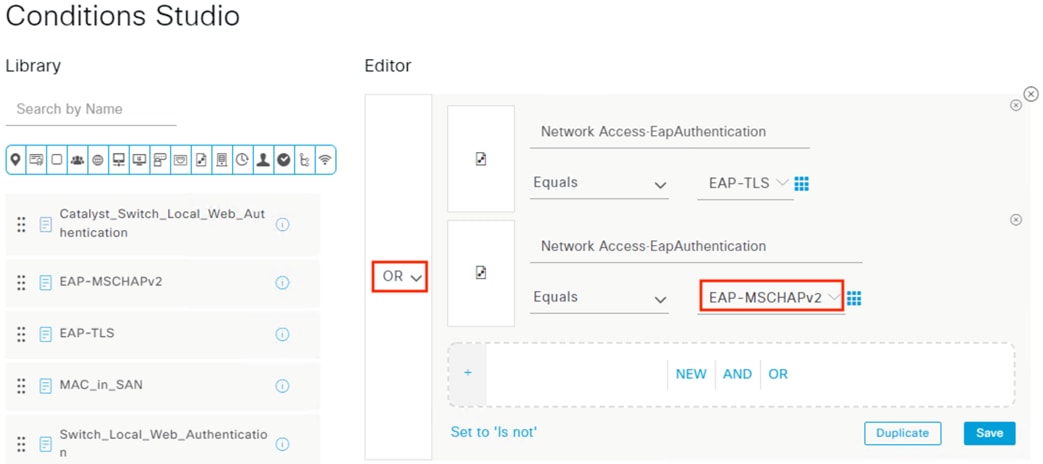Filter library by user silhouette icon
Screen dimensions: 1043x464
[263, 160]
